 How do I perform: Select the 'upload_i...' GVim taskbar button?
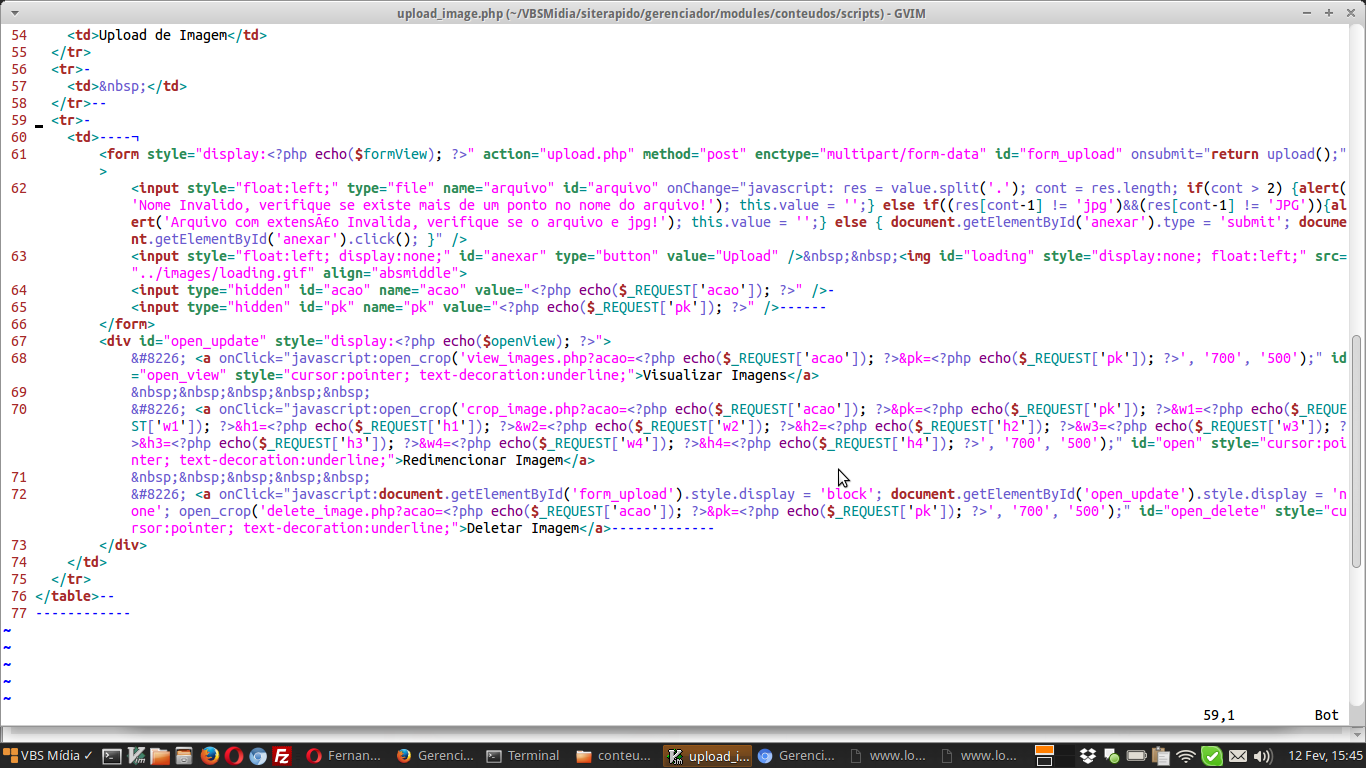point(706,756)
